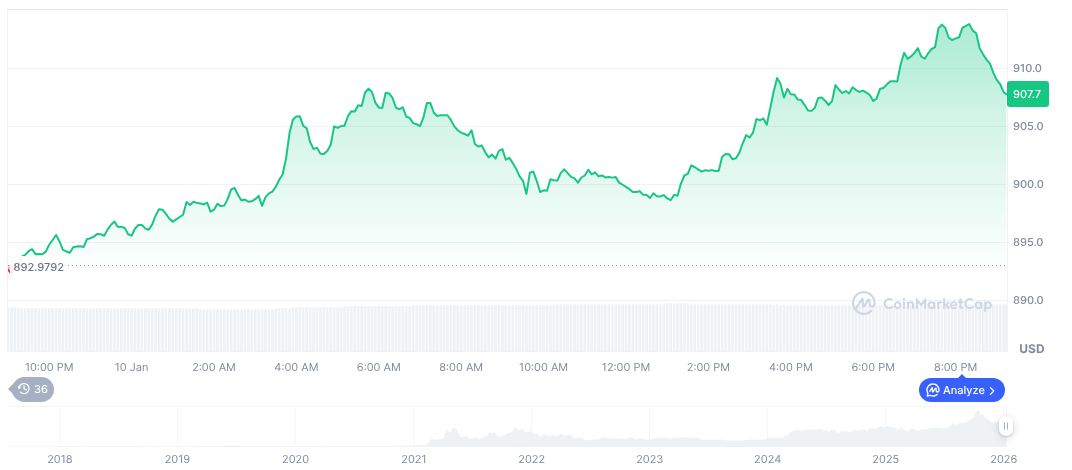The width and height of the screenshot is (1072, 470).
Task: Click the 8:00 PM time axis label
Action: click(956, 367)
